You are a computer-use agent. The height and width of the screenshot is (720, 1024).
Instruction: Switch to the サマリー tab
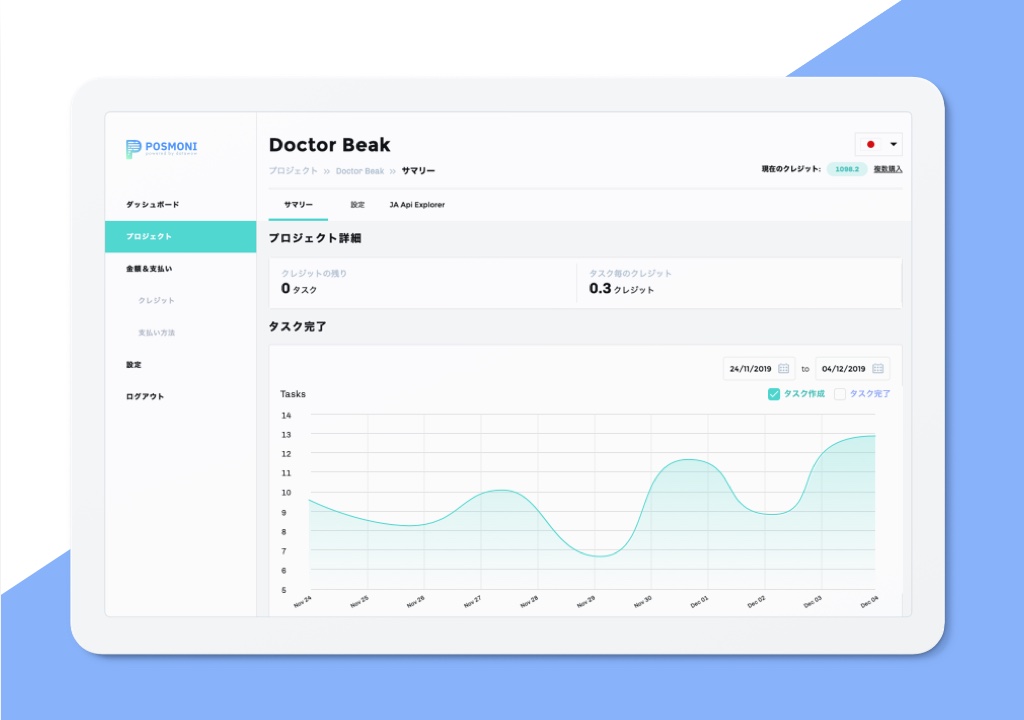pos(298,205)
